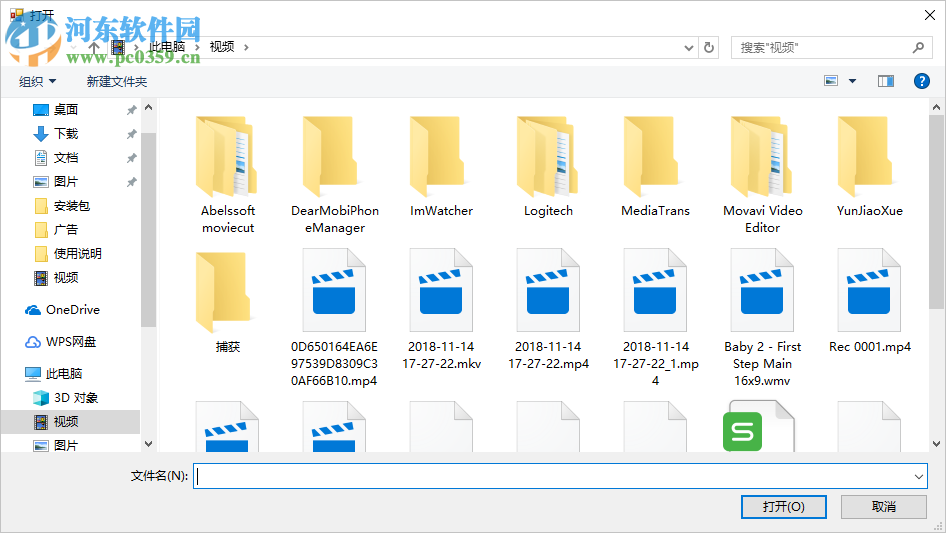Image resolution: width=946 pixels, height=533 pixels.
Task: Click the change view icon
Action: [x=831, y=81]
